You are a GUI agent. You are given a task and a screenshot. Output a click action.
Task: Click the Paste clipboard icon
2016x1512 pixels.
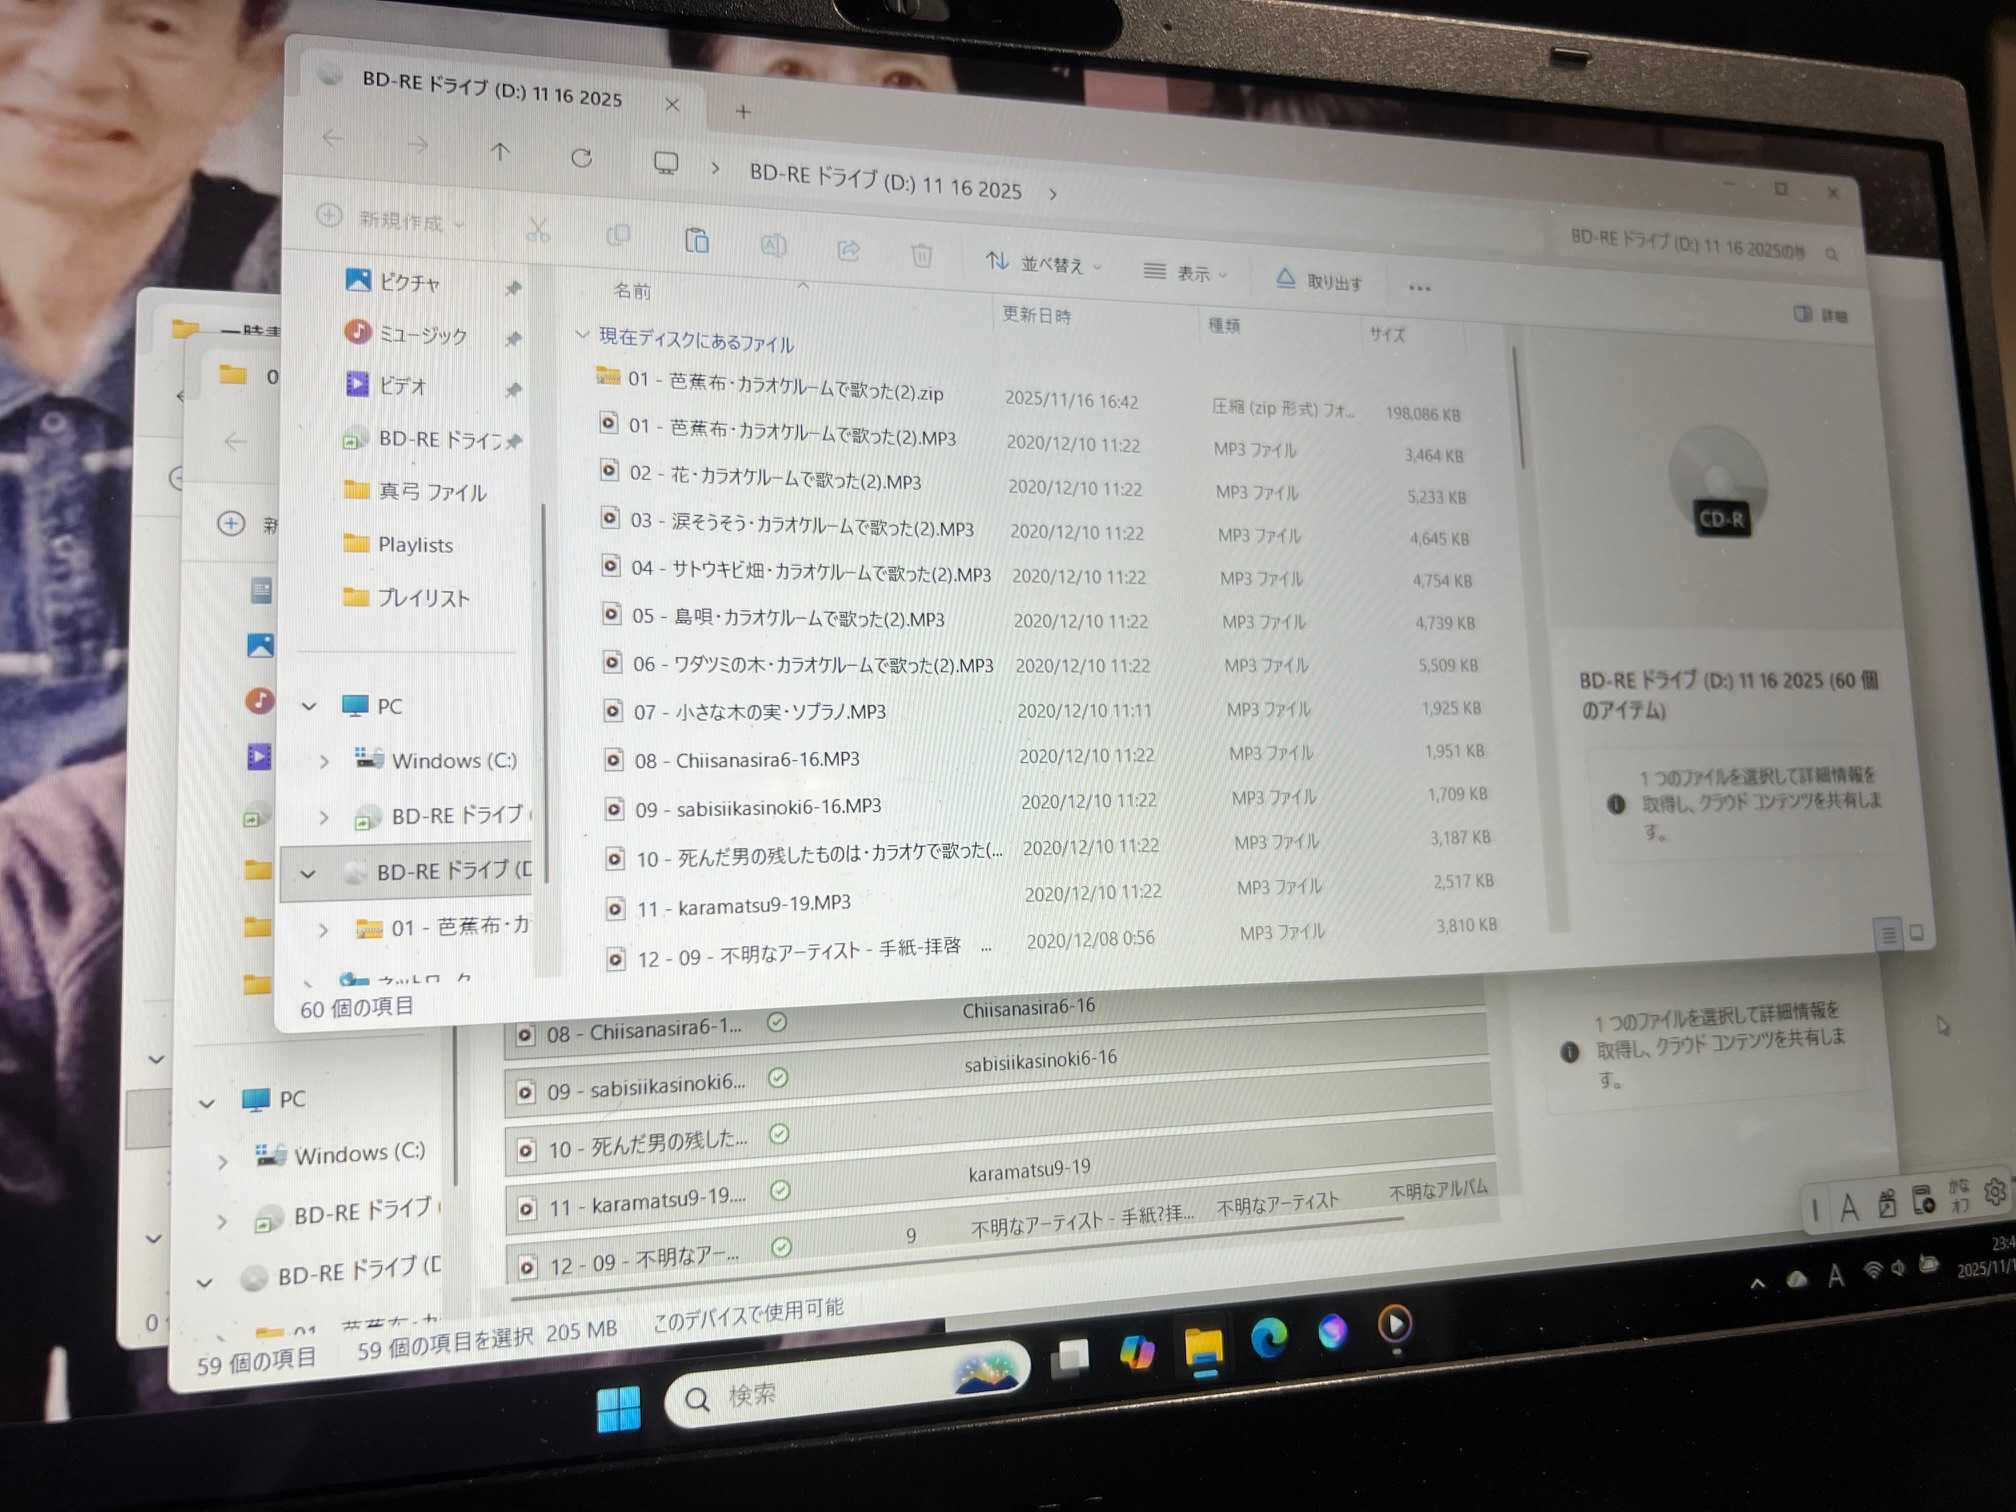tap(696, 241)
